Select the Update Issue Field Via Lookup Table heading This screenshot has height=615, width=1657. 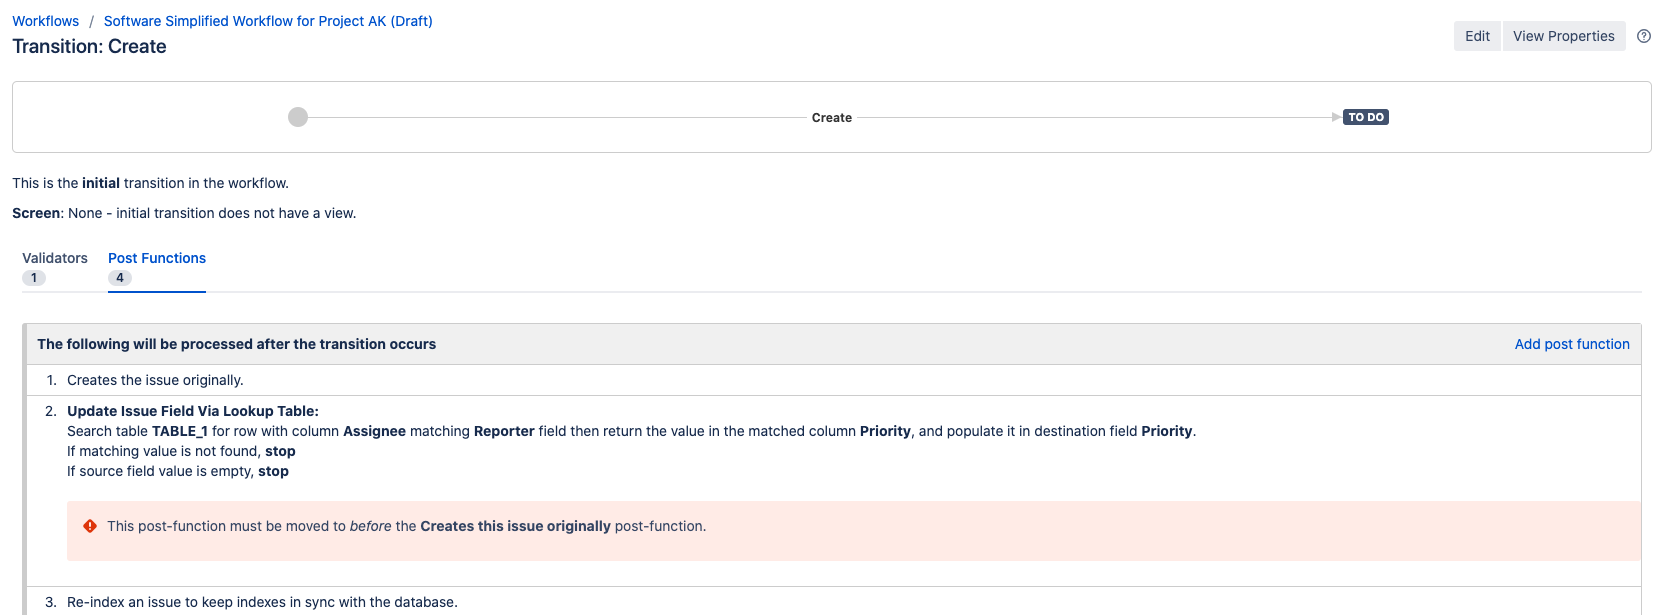(x=193, y=411)
